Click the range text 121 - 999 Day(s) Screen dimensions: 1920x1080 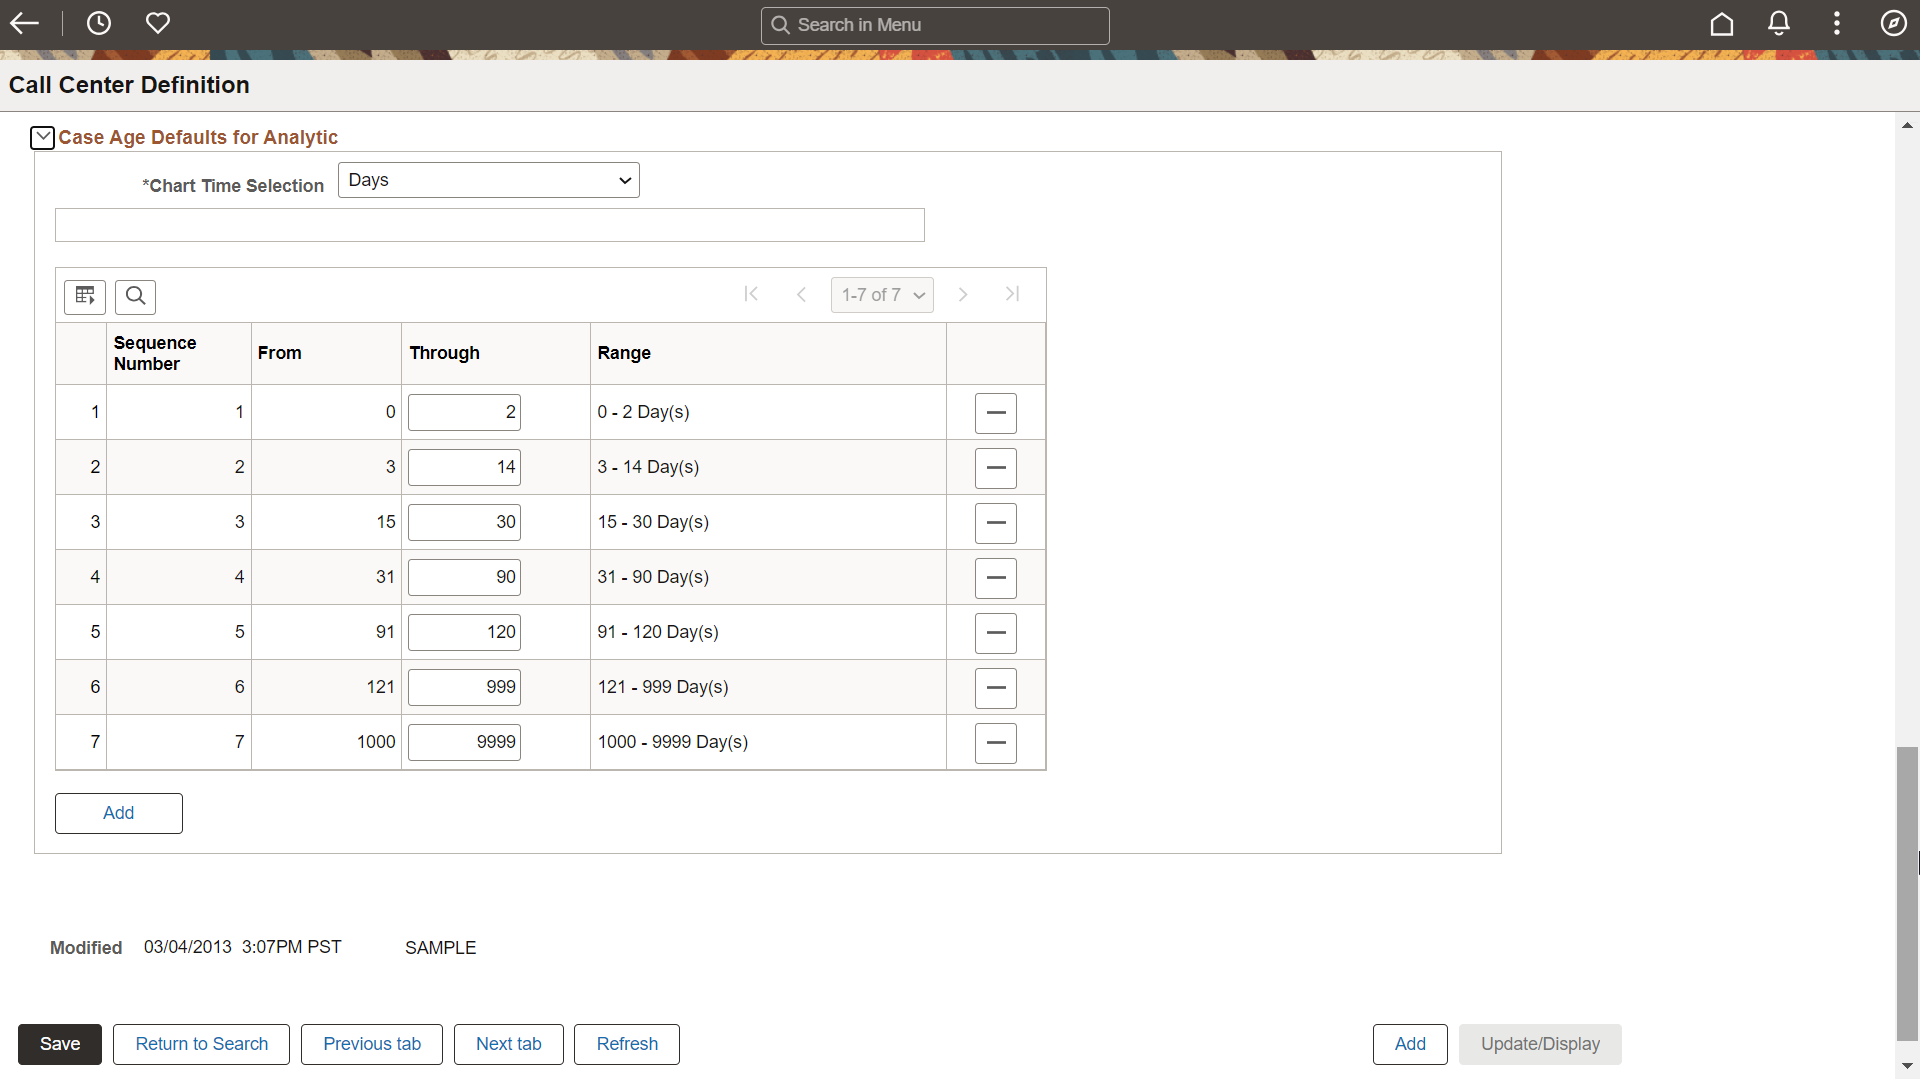663,687
